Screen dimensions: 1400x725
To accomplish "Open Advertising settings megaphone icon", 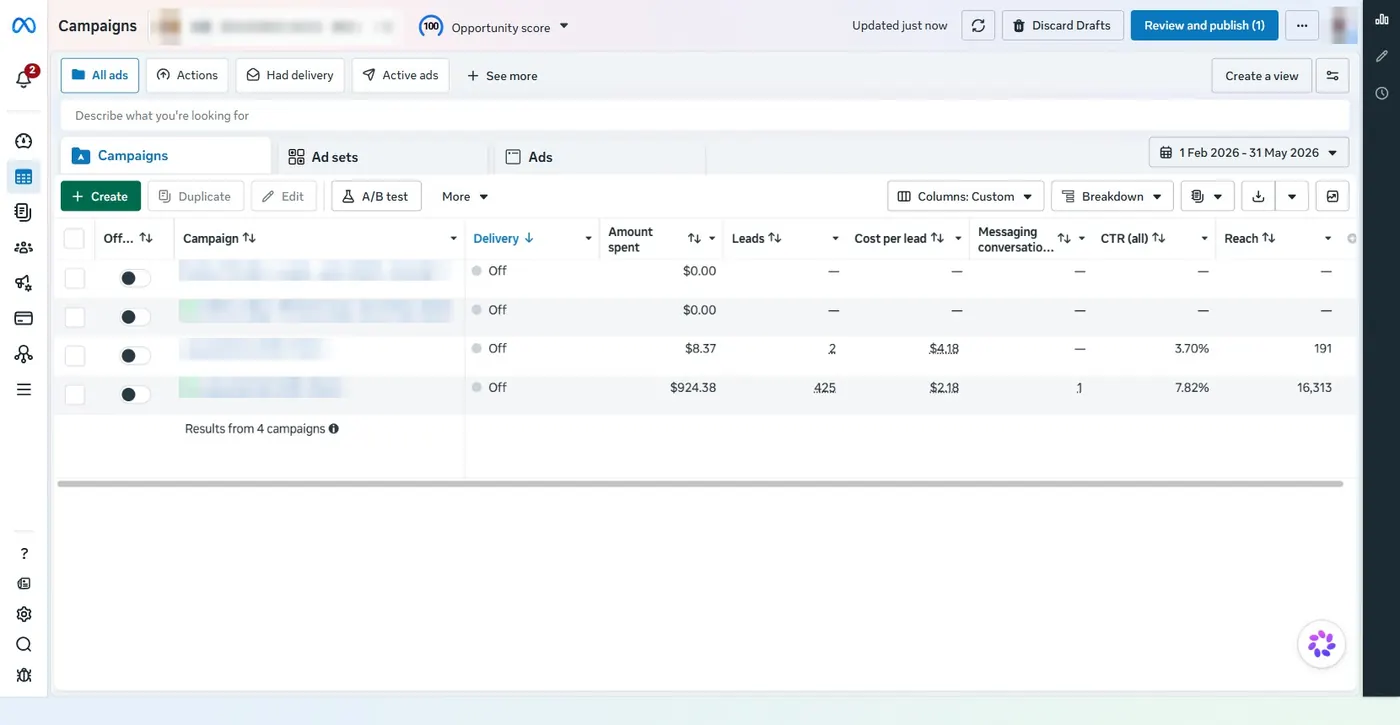I will (24, 283).
